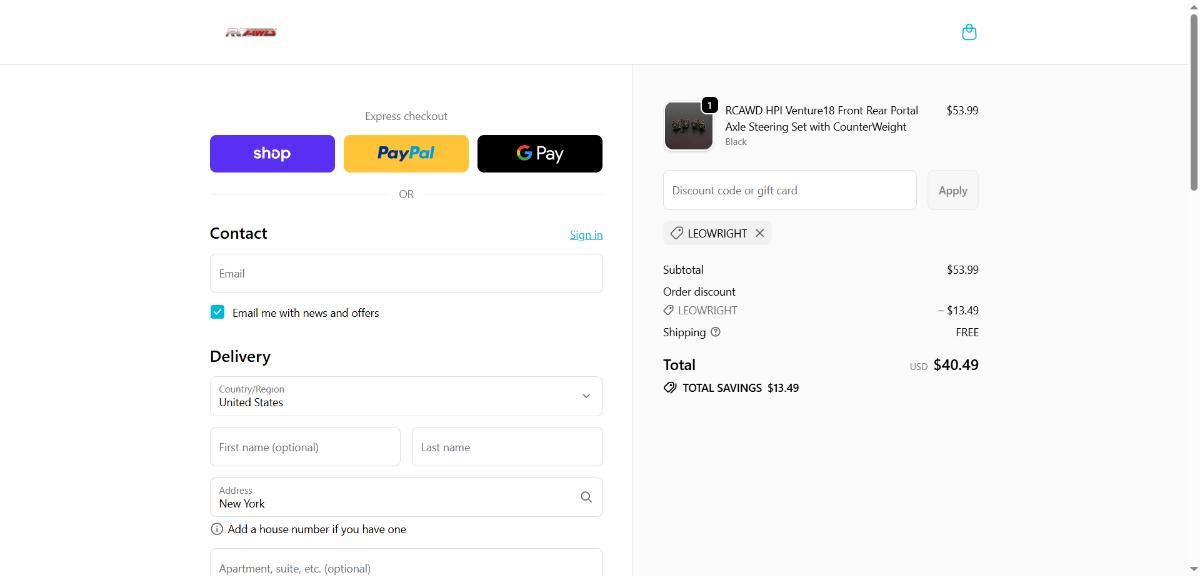Click the Address field showing New York
The width and height of the screenshot is (1200, 576).
(390, 497)
